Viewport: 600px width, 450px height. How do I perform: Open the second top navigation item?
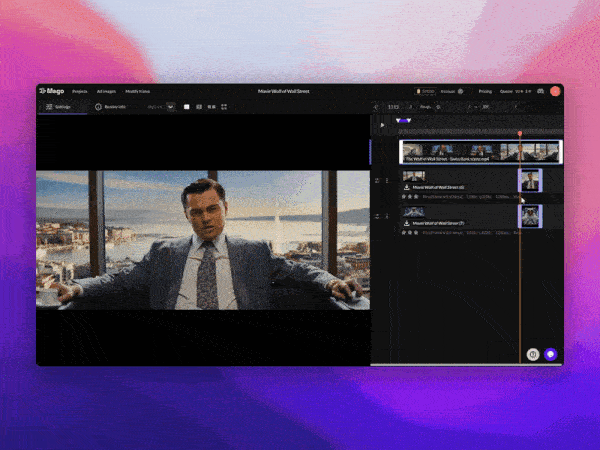coord(106,91)
